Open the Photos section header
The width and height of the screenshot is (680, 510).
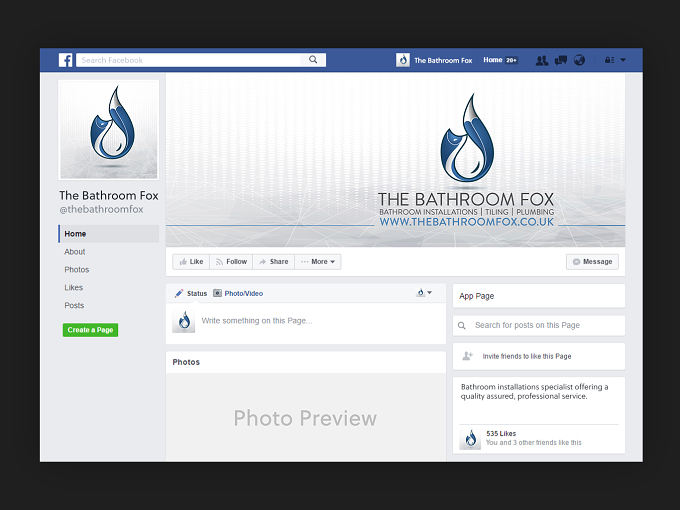coord(186,362)
